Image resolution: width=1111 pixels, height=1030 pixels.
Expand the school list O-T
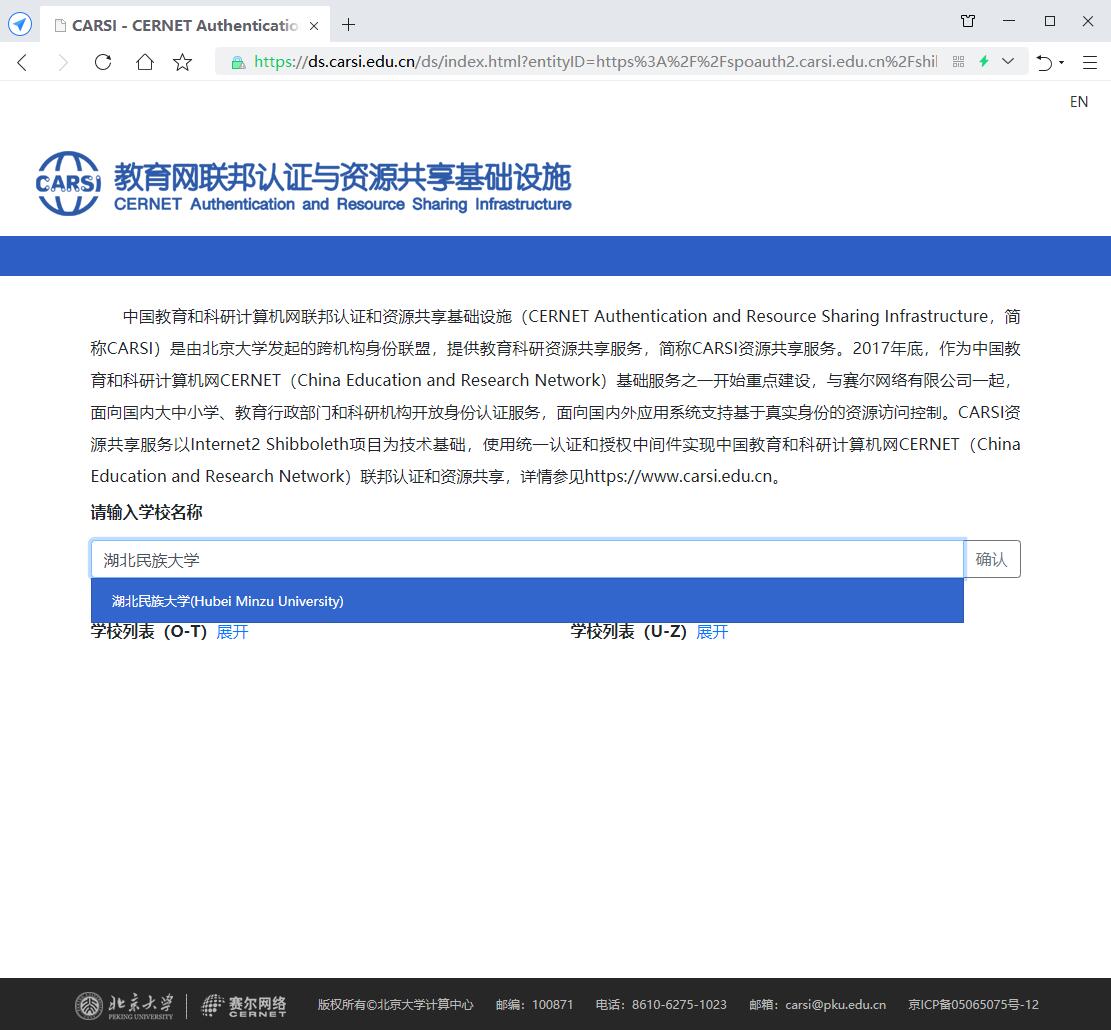coord(232,632)
